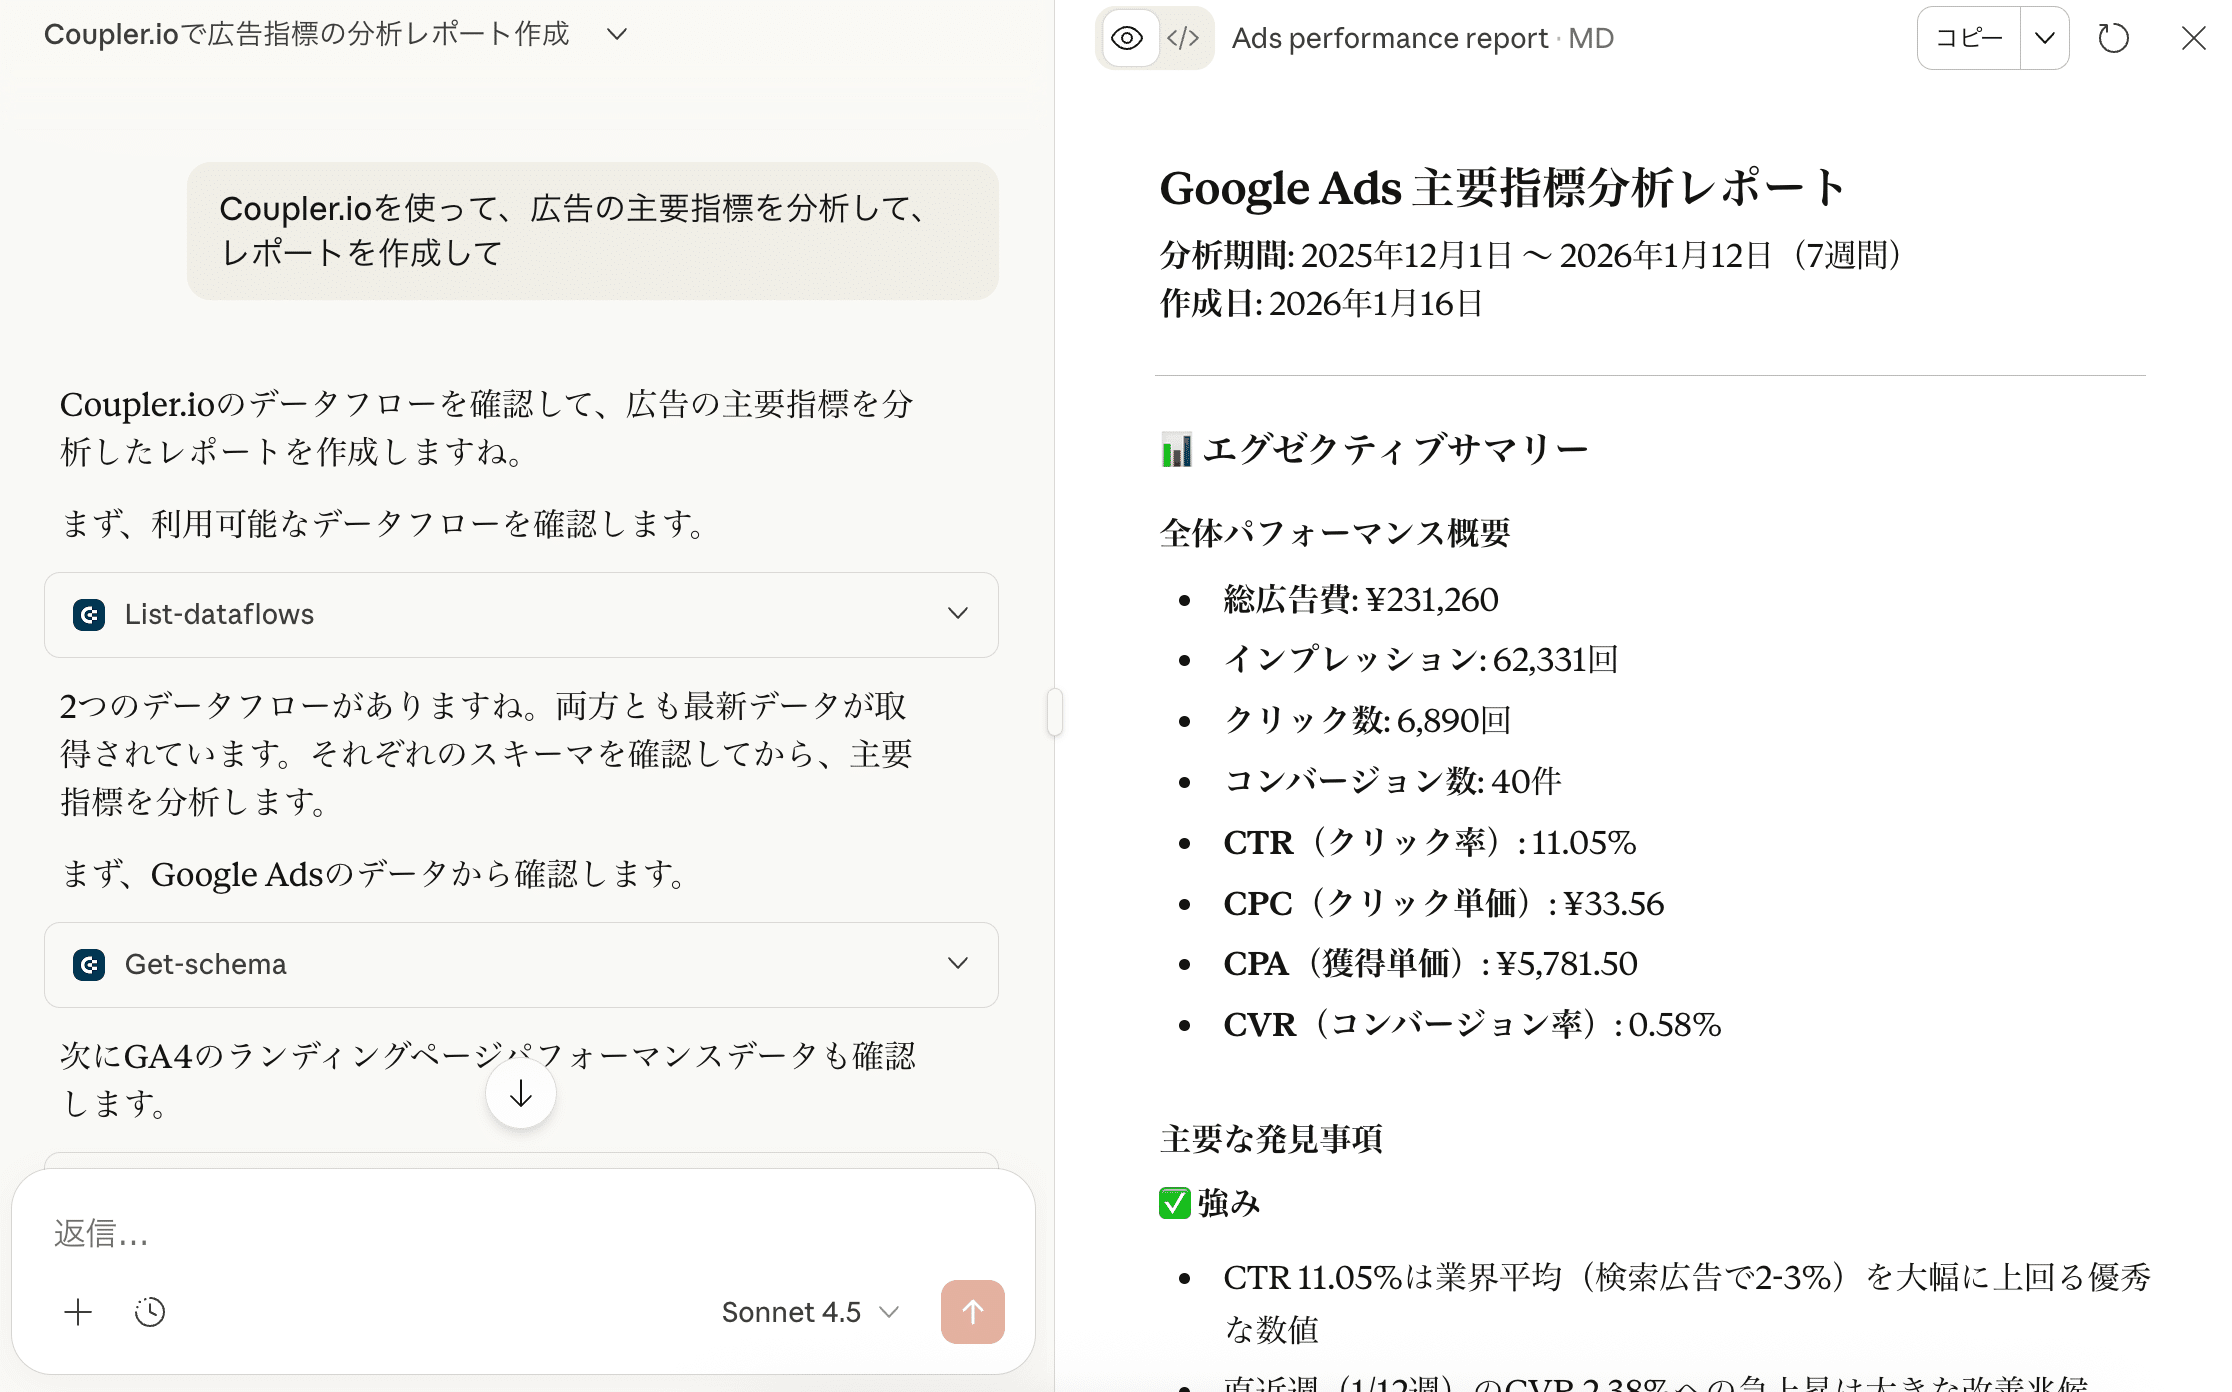Click the エグゼクティブサマリー heading
This screenshot has width=2232, height=1392.
pyautogui.click(x=1374, y=449)
